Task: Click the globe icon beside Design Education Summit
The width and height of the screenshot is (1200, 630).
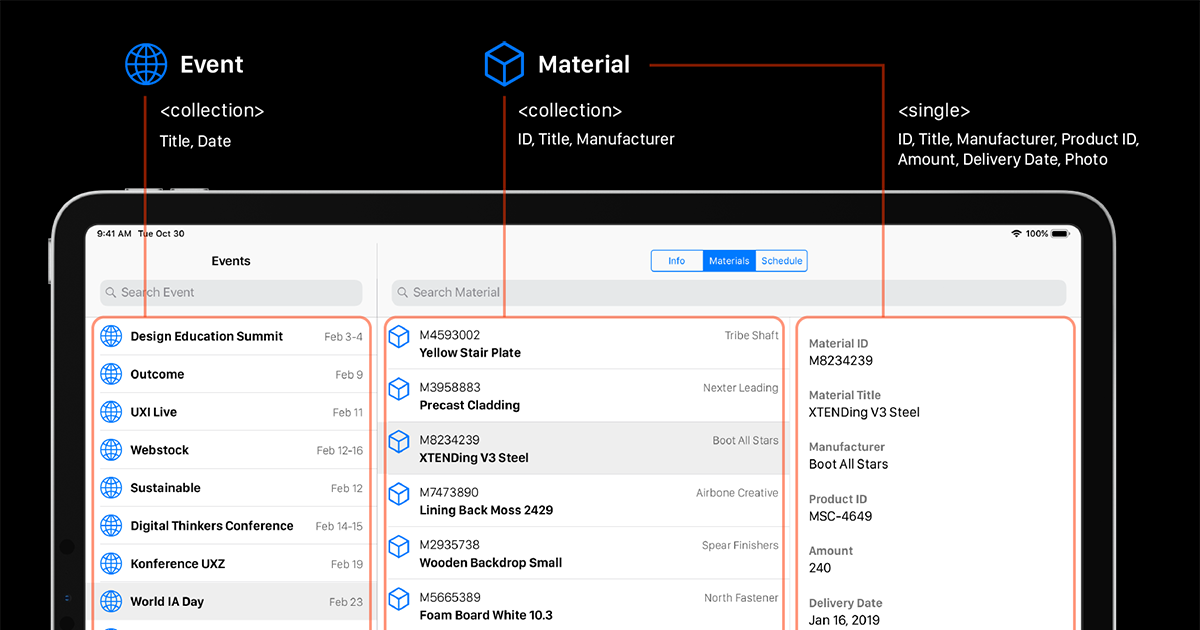Action: (111, 337)
